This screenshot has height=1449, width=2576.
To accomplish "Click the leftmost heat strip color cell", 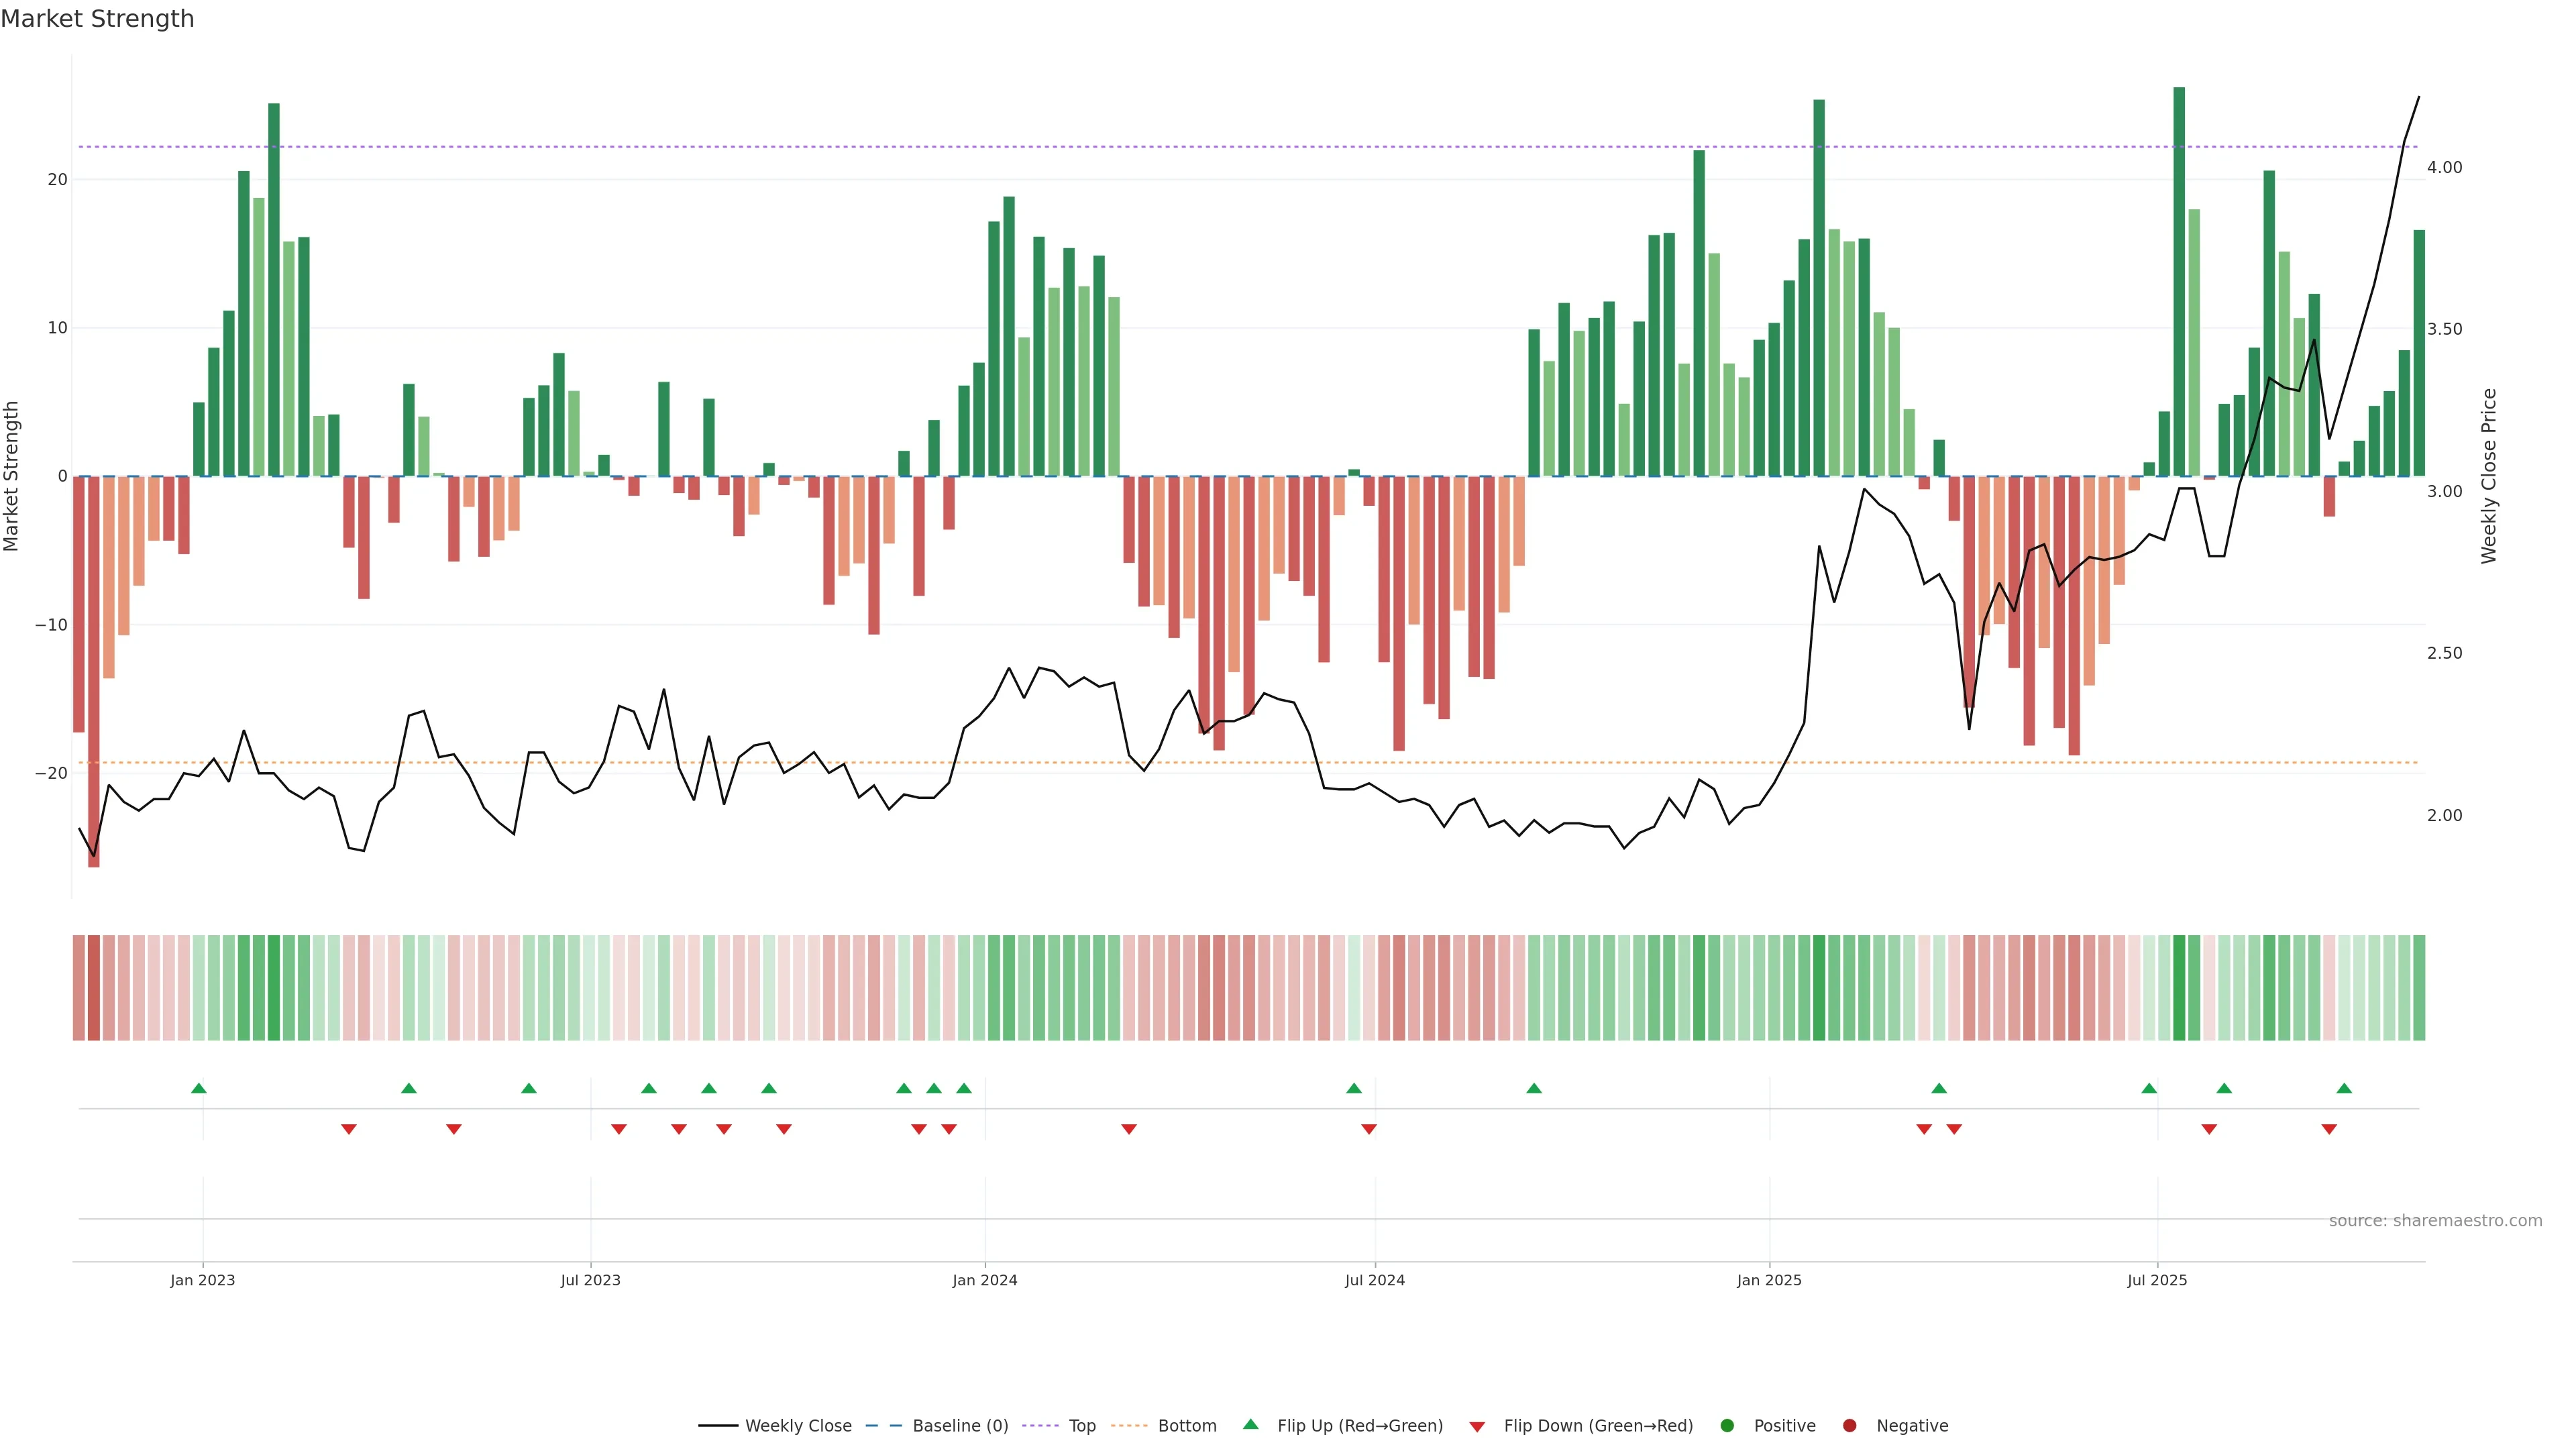I will pos(78,987).
